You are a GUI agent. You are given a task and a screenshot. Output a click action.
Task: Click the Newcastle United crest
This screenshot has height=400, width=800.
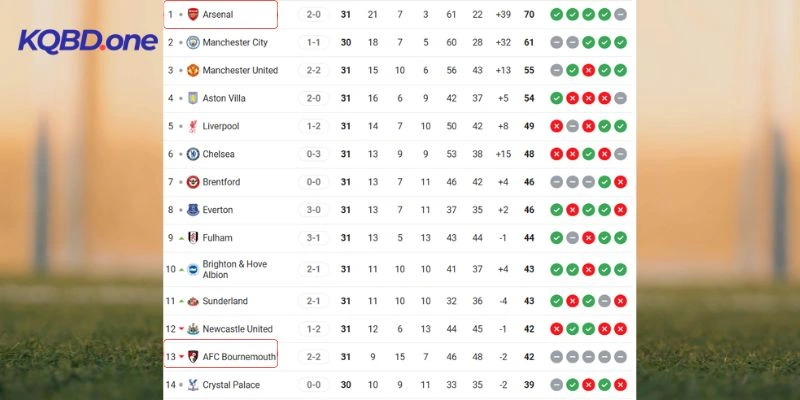[x=193, y=329]
